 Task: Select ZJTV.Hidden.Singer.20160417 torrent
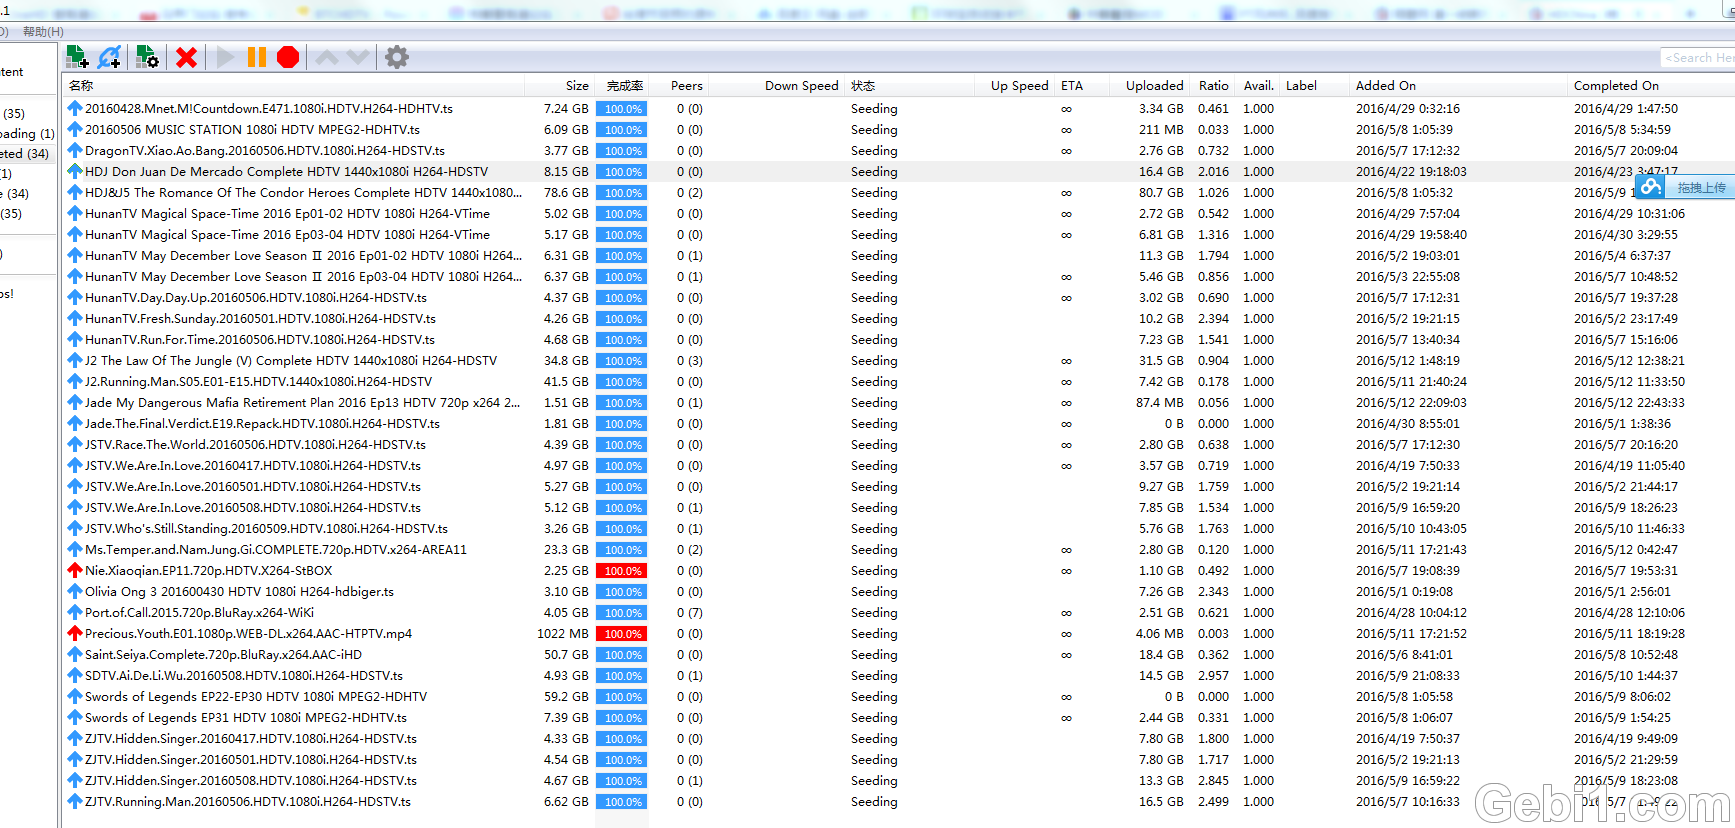[251, 738]
